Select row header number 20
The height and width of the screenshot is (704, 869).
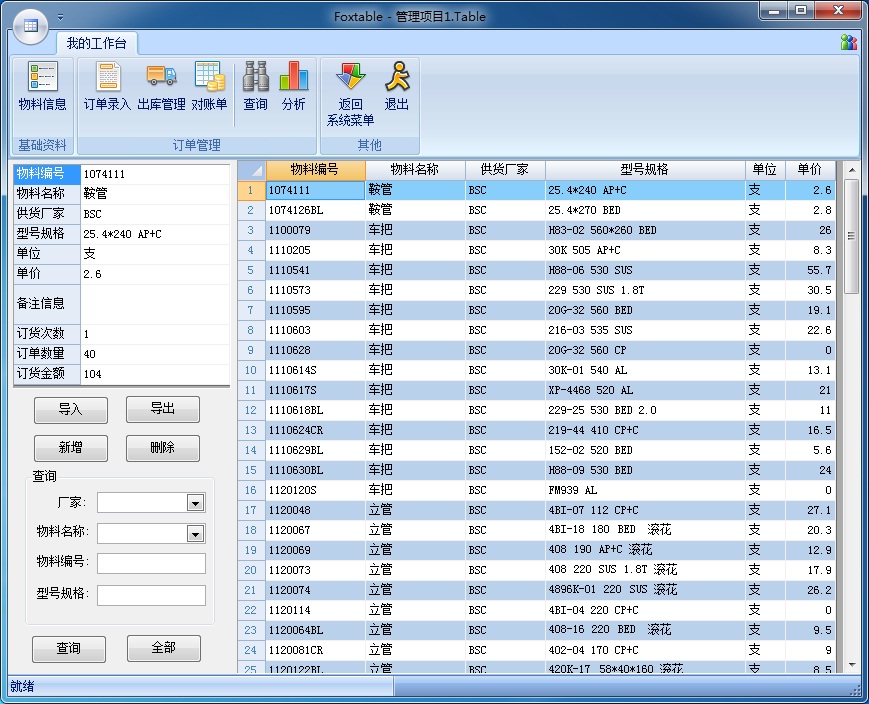(x=251, y=570)
